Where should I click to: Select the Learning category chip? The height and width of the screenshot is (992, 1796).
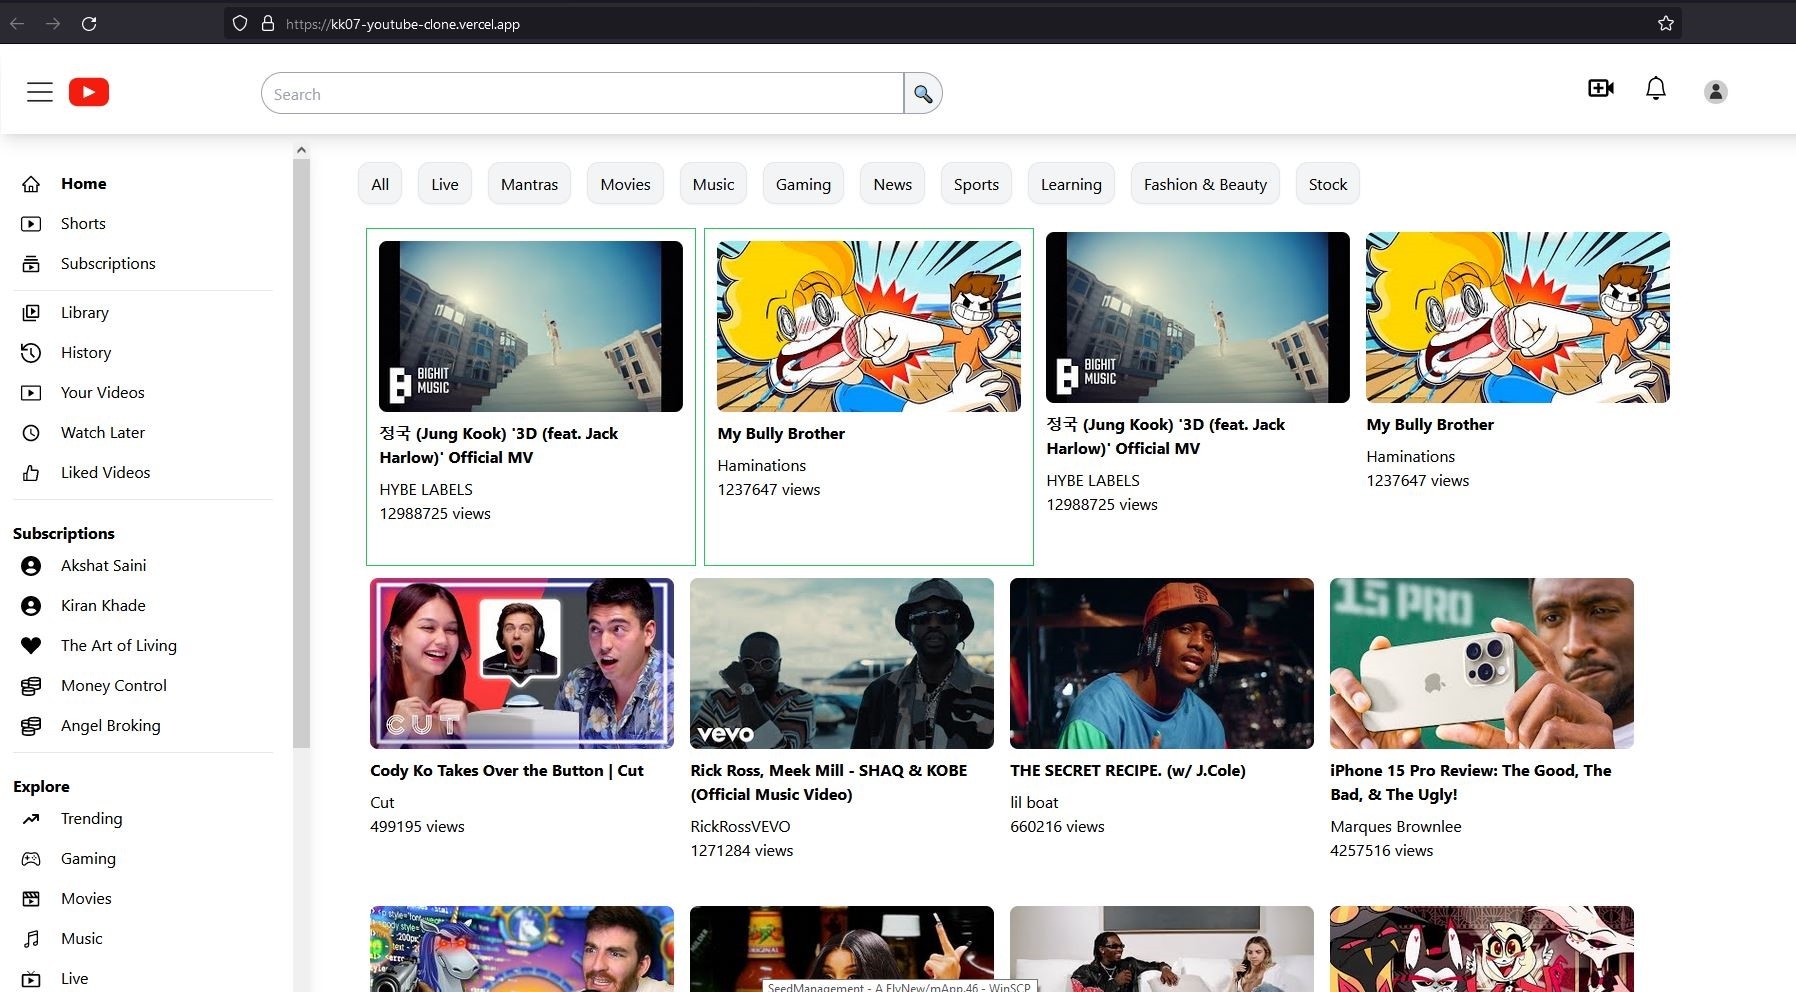point(1071,184)
